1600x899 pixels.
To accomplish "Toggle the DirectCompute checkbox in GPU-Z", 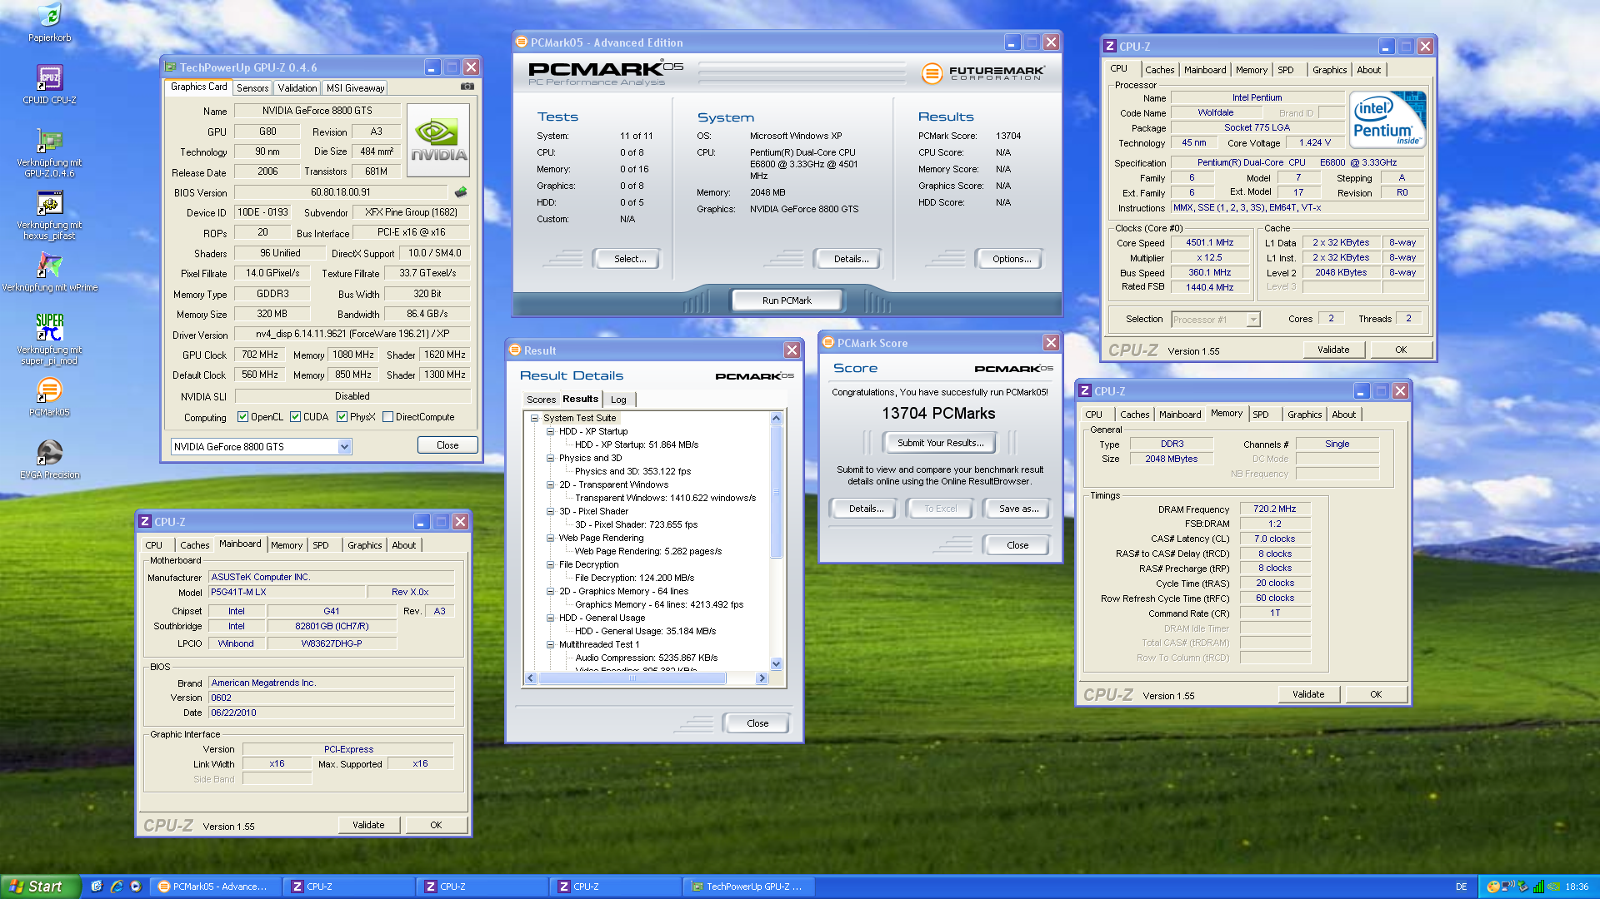I will 387,417.
